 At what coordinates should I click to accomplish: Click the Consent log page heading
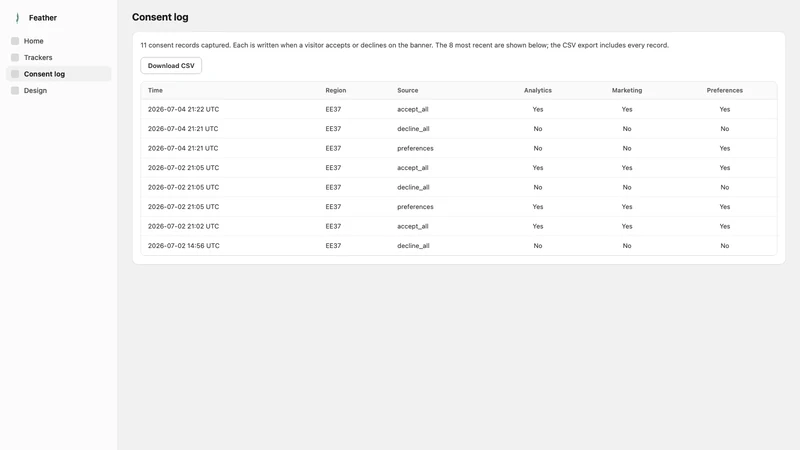pos(160,17)
